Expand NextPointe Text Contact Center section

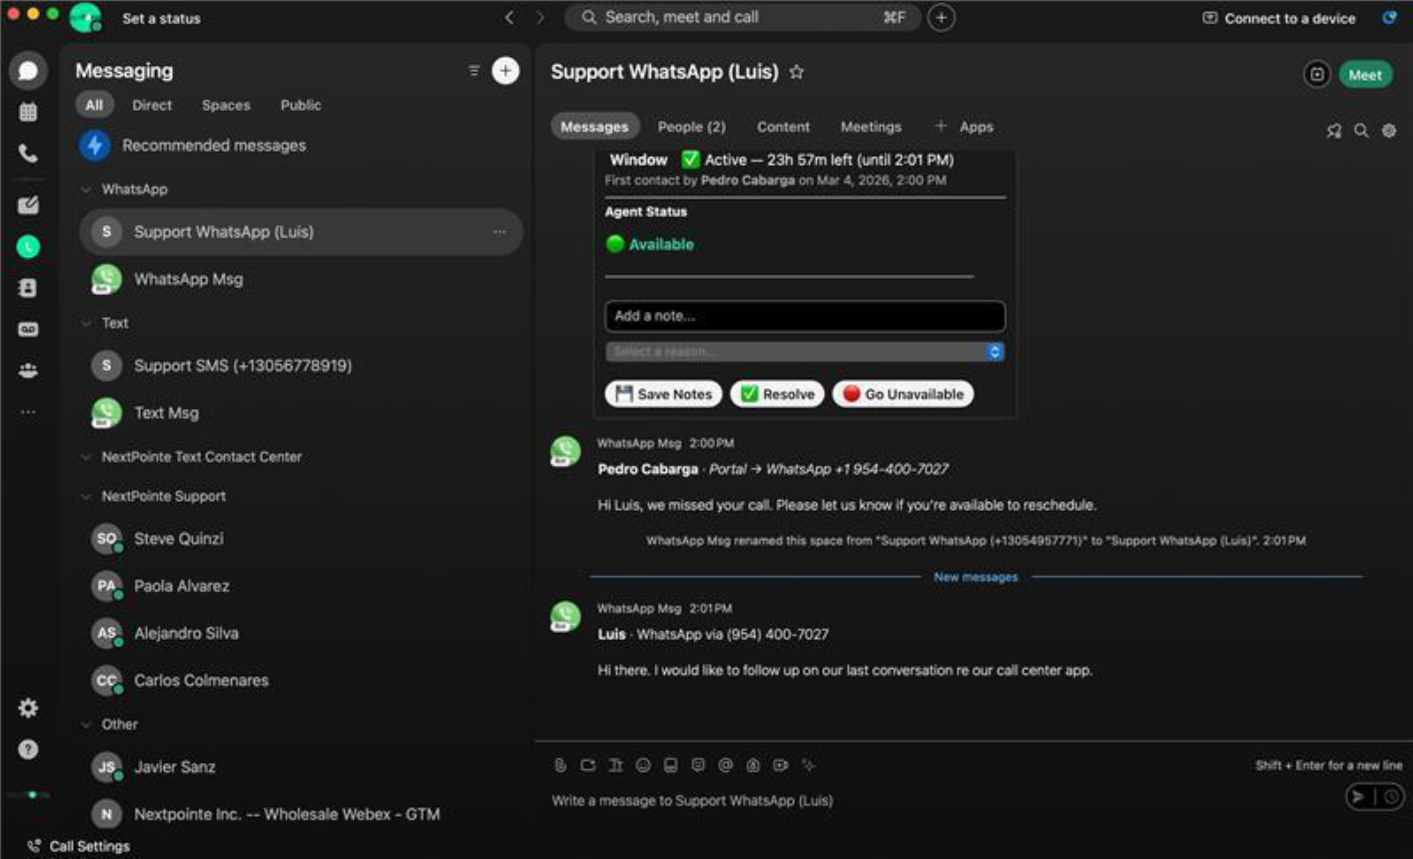[86, 457]
